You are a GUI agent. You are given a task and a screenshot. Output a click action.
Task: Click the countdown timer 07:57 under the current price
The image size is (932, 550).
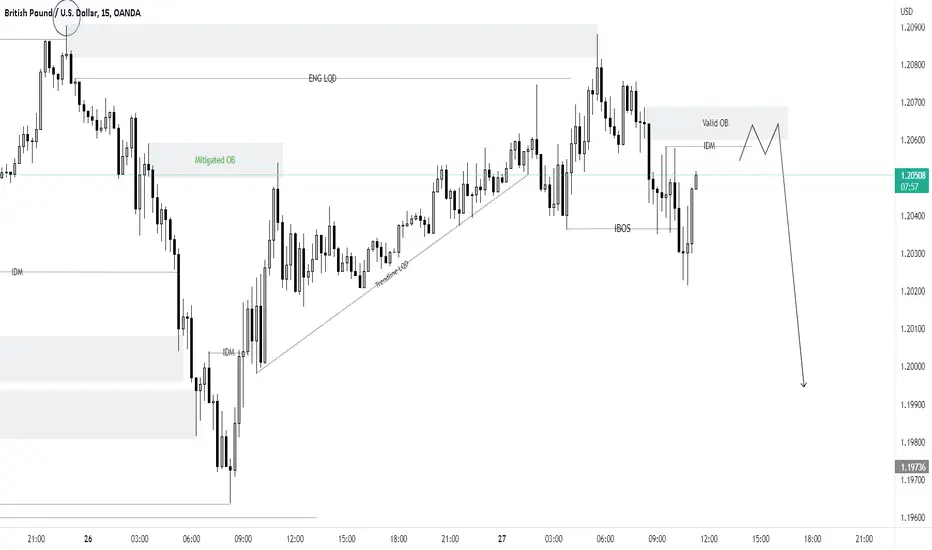tap(909, 187)
